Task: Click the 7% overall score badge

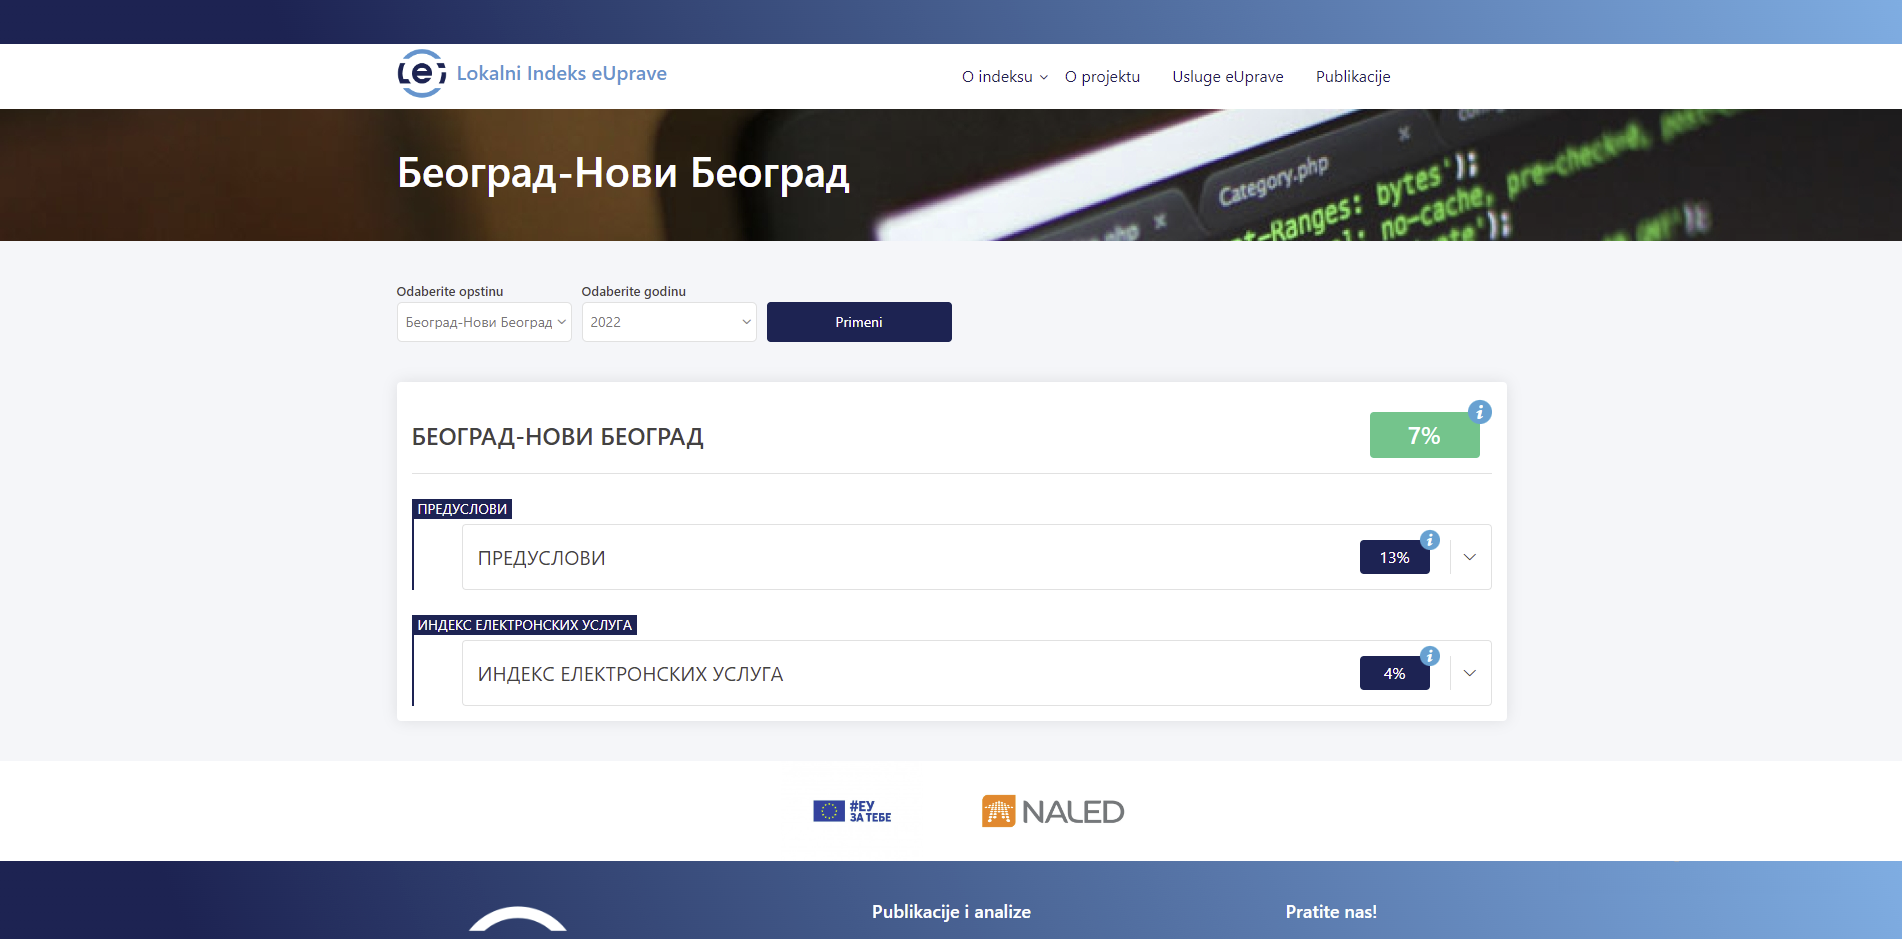Action: pos(1424,435)
